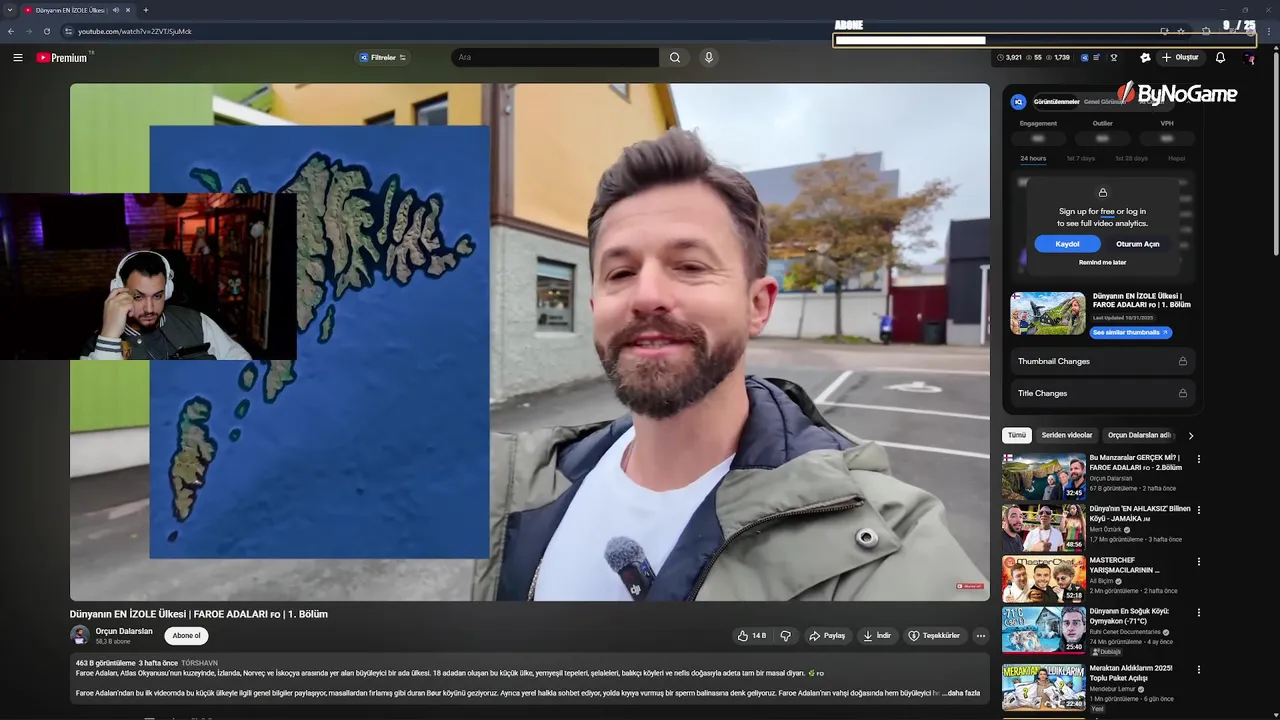Click the search magnifier button
The image size is (1280, 720).
coord(675,57)
